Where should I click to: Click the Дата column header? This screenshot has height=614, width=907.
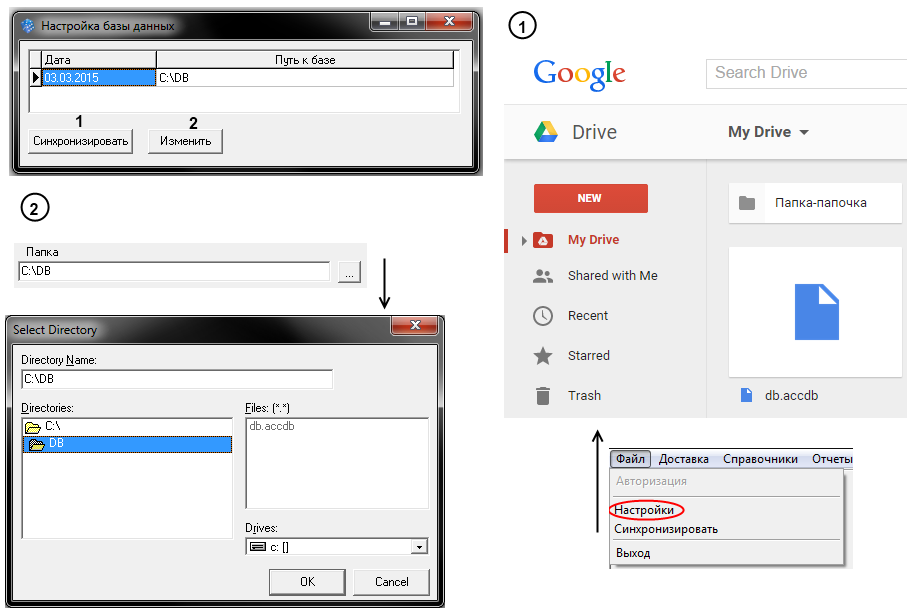tap(99, 60)
